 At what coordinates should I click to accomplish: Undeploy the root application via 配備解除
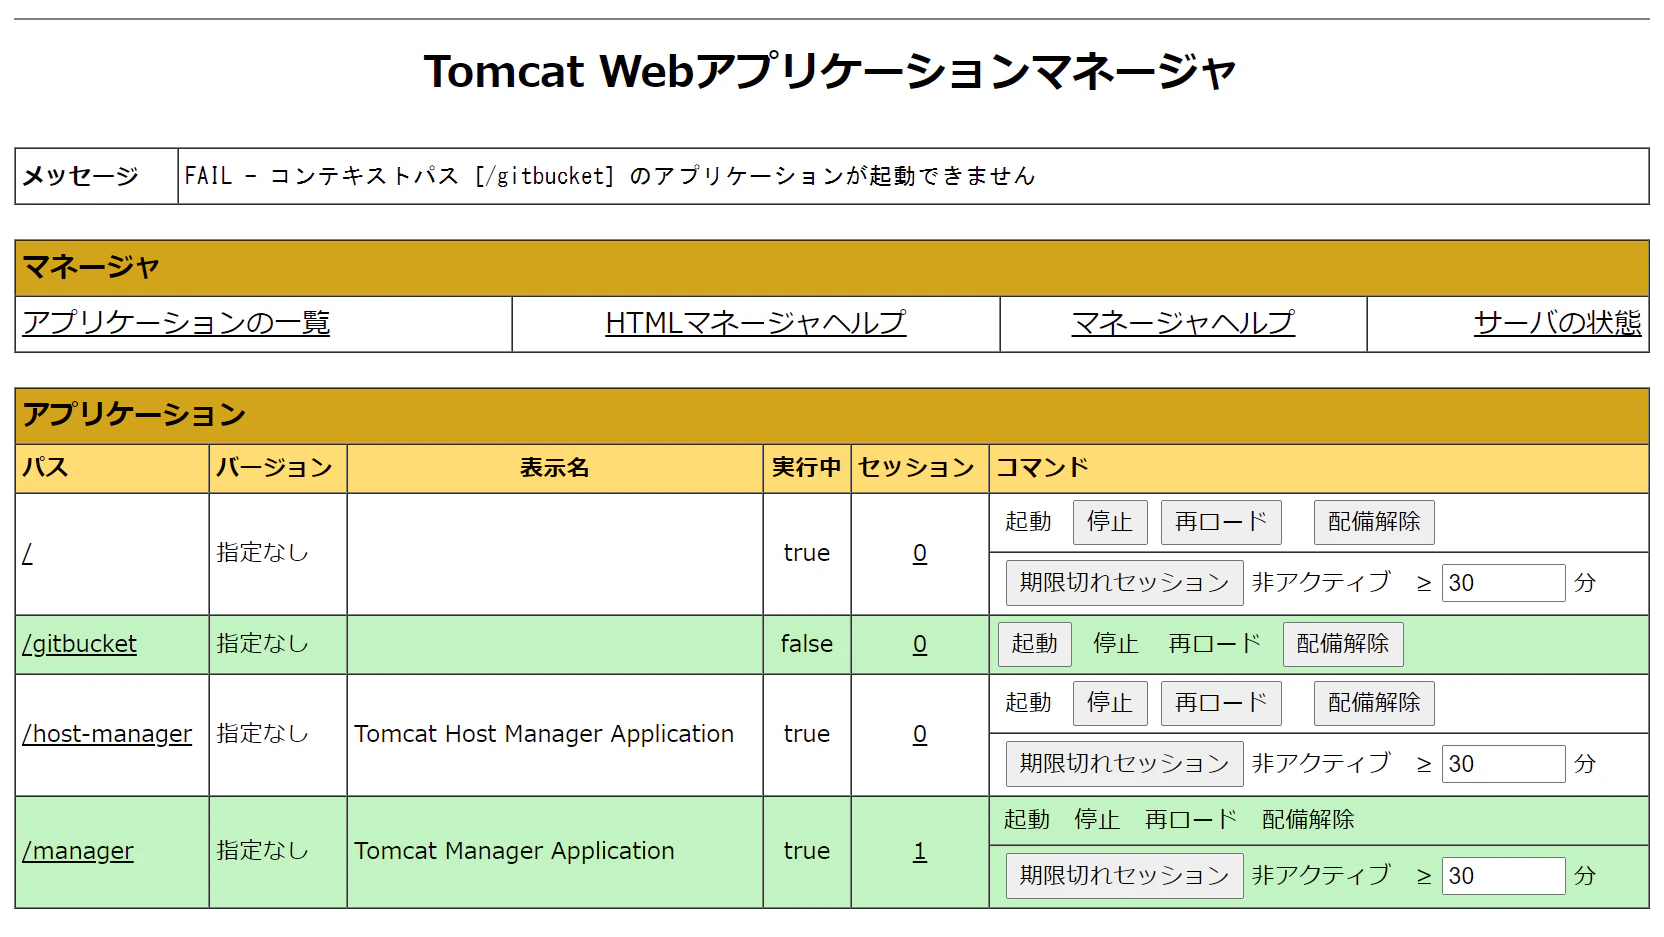(1373, 521)
